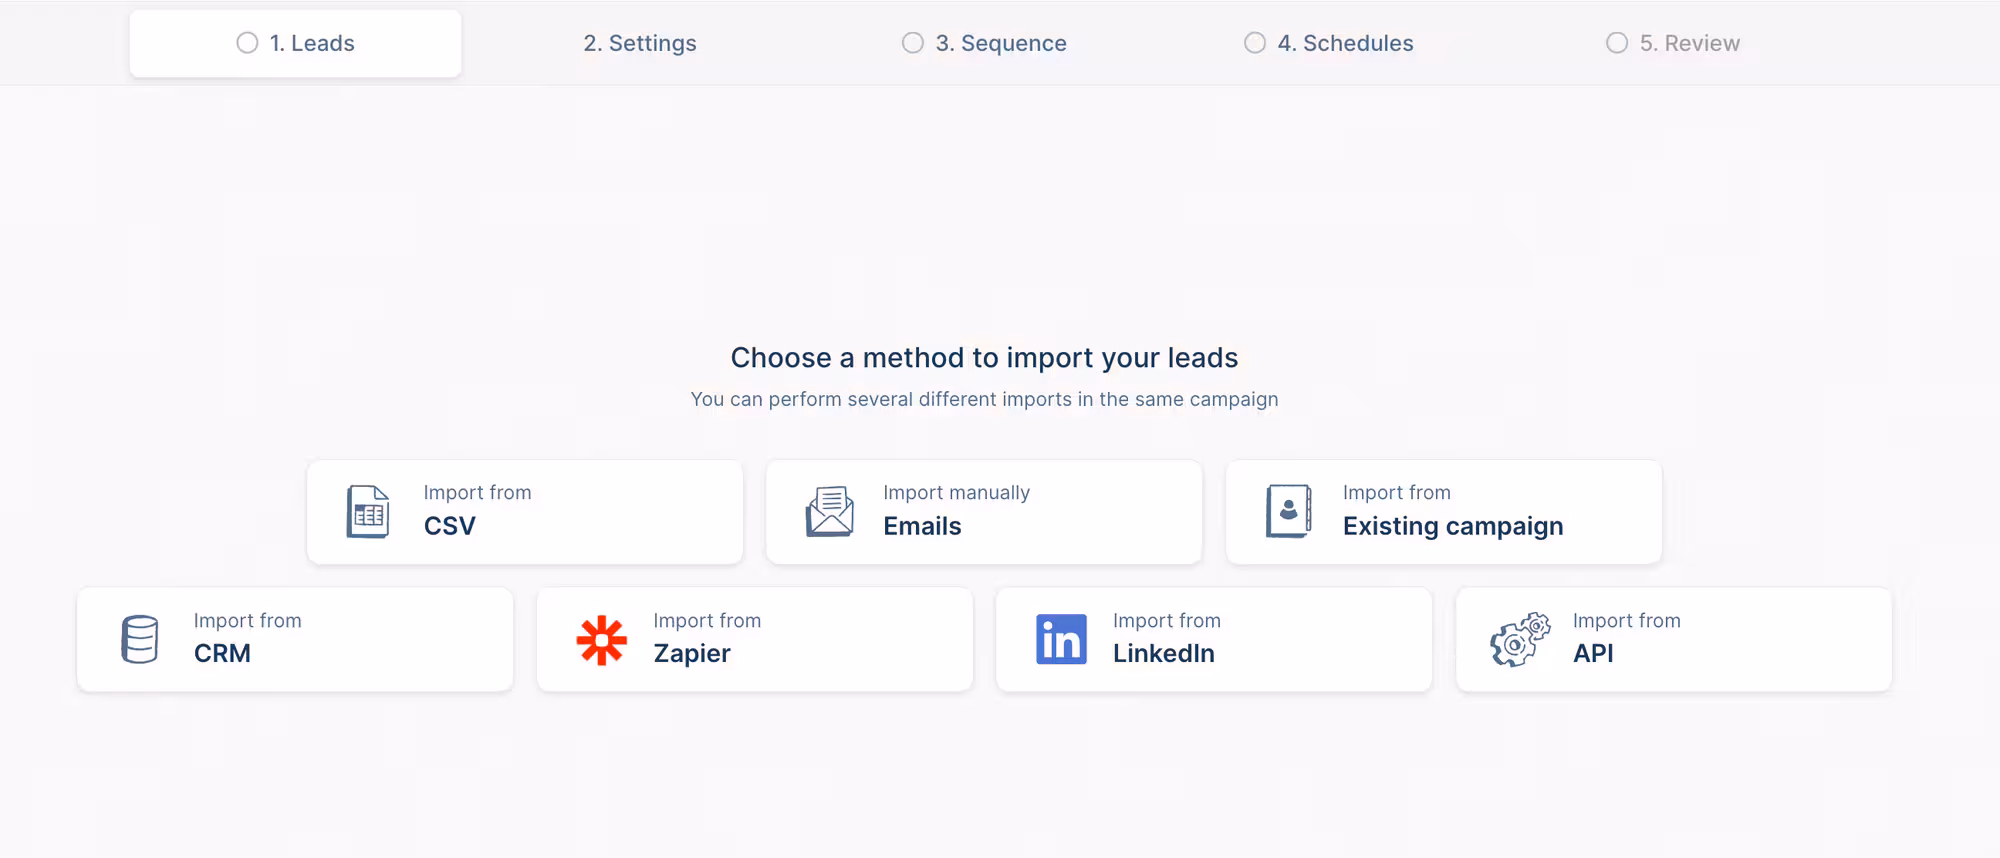The width and height of the screenshot is (2000, 858).
Task: Select the radio circle beside 5. Review
Action: point(1616,43)
